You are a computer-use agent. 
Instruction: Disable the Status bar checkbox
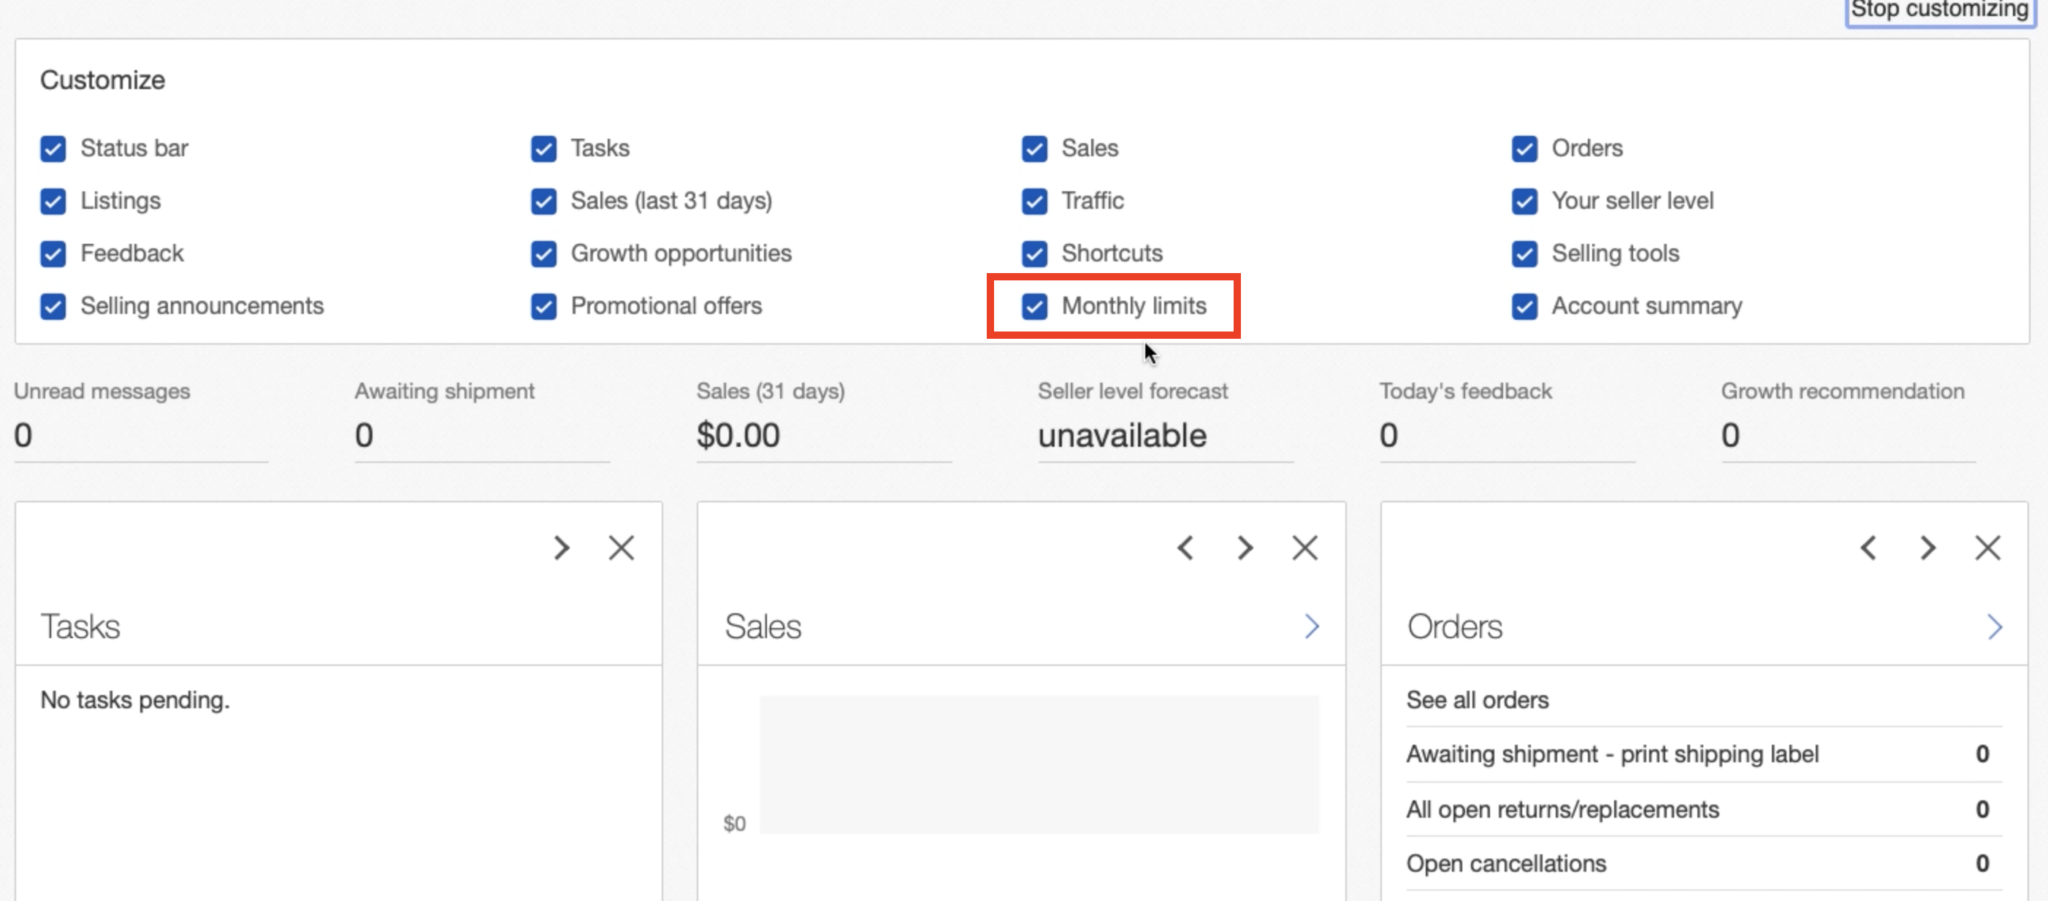tap(53, 149)
